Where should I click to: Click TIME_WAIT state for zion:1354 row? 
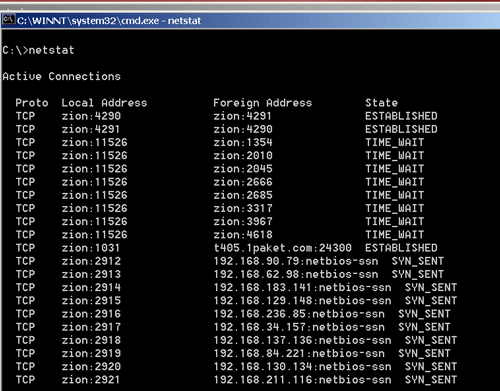(395, 142)
